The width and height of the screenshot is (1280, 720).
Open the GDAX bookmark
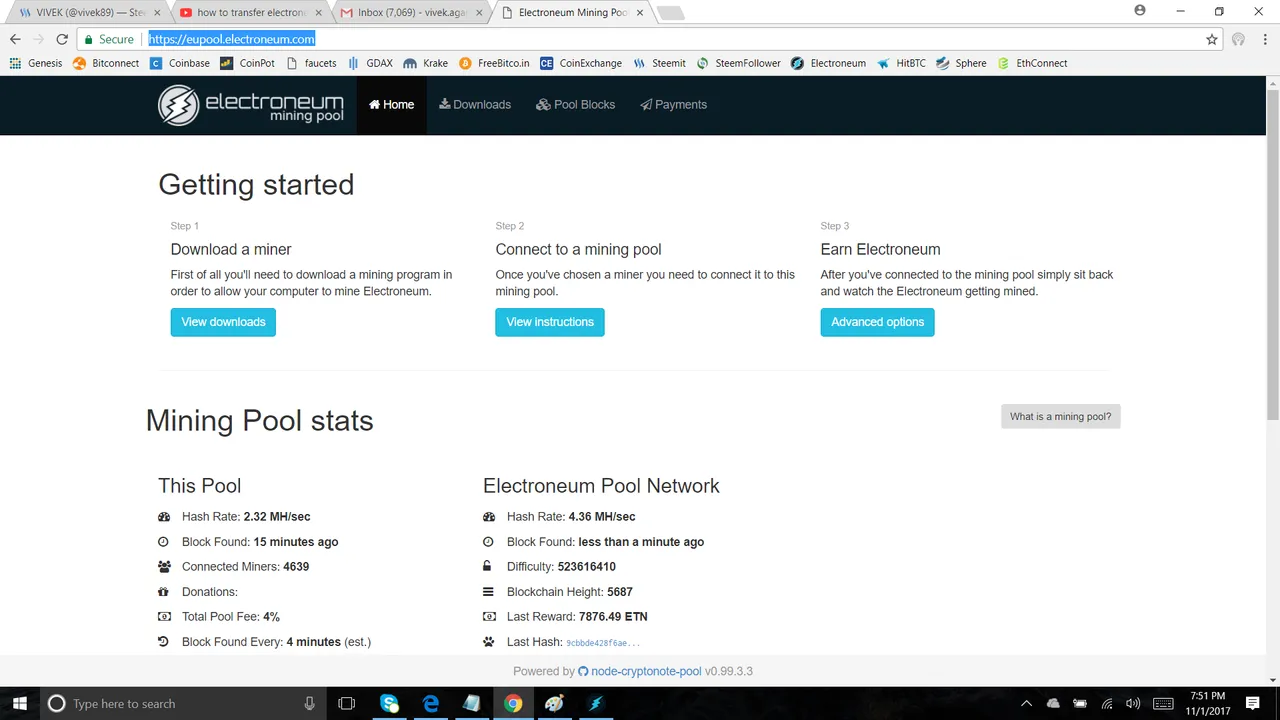click(370, 63)
